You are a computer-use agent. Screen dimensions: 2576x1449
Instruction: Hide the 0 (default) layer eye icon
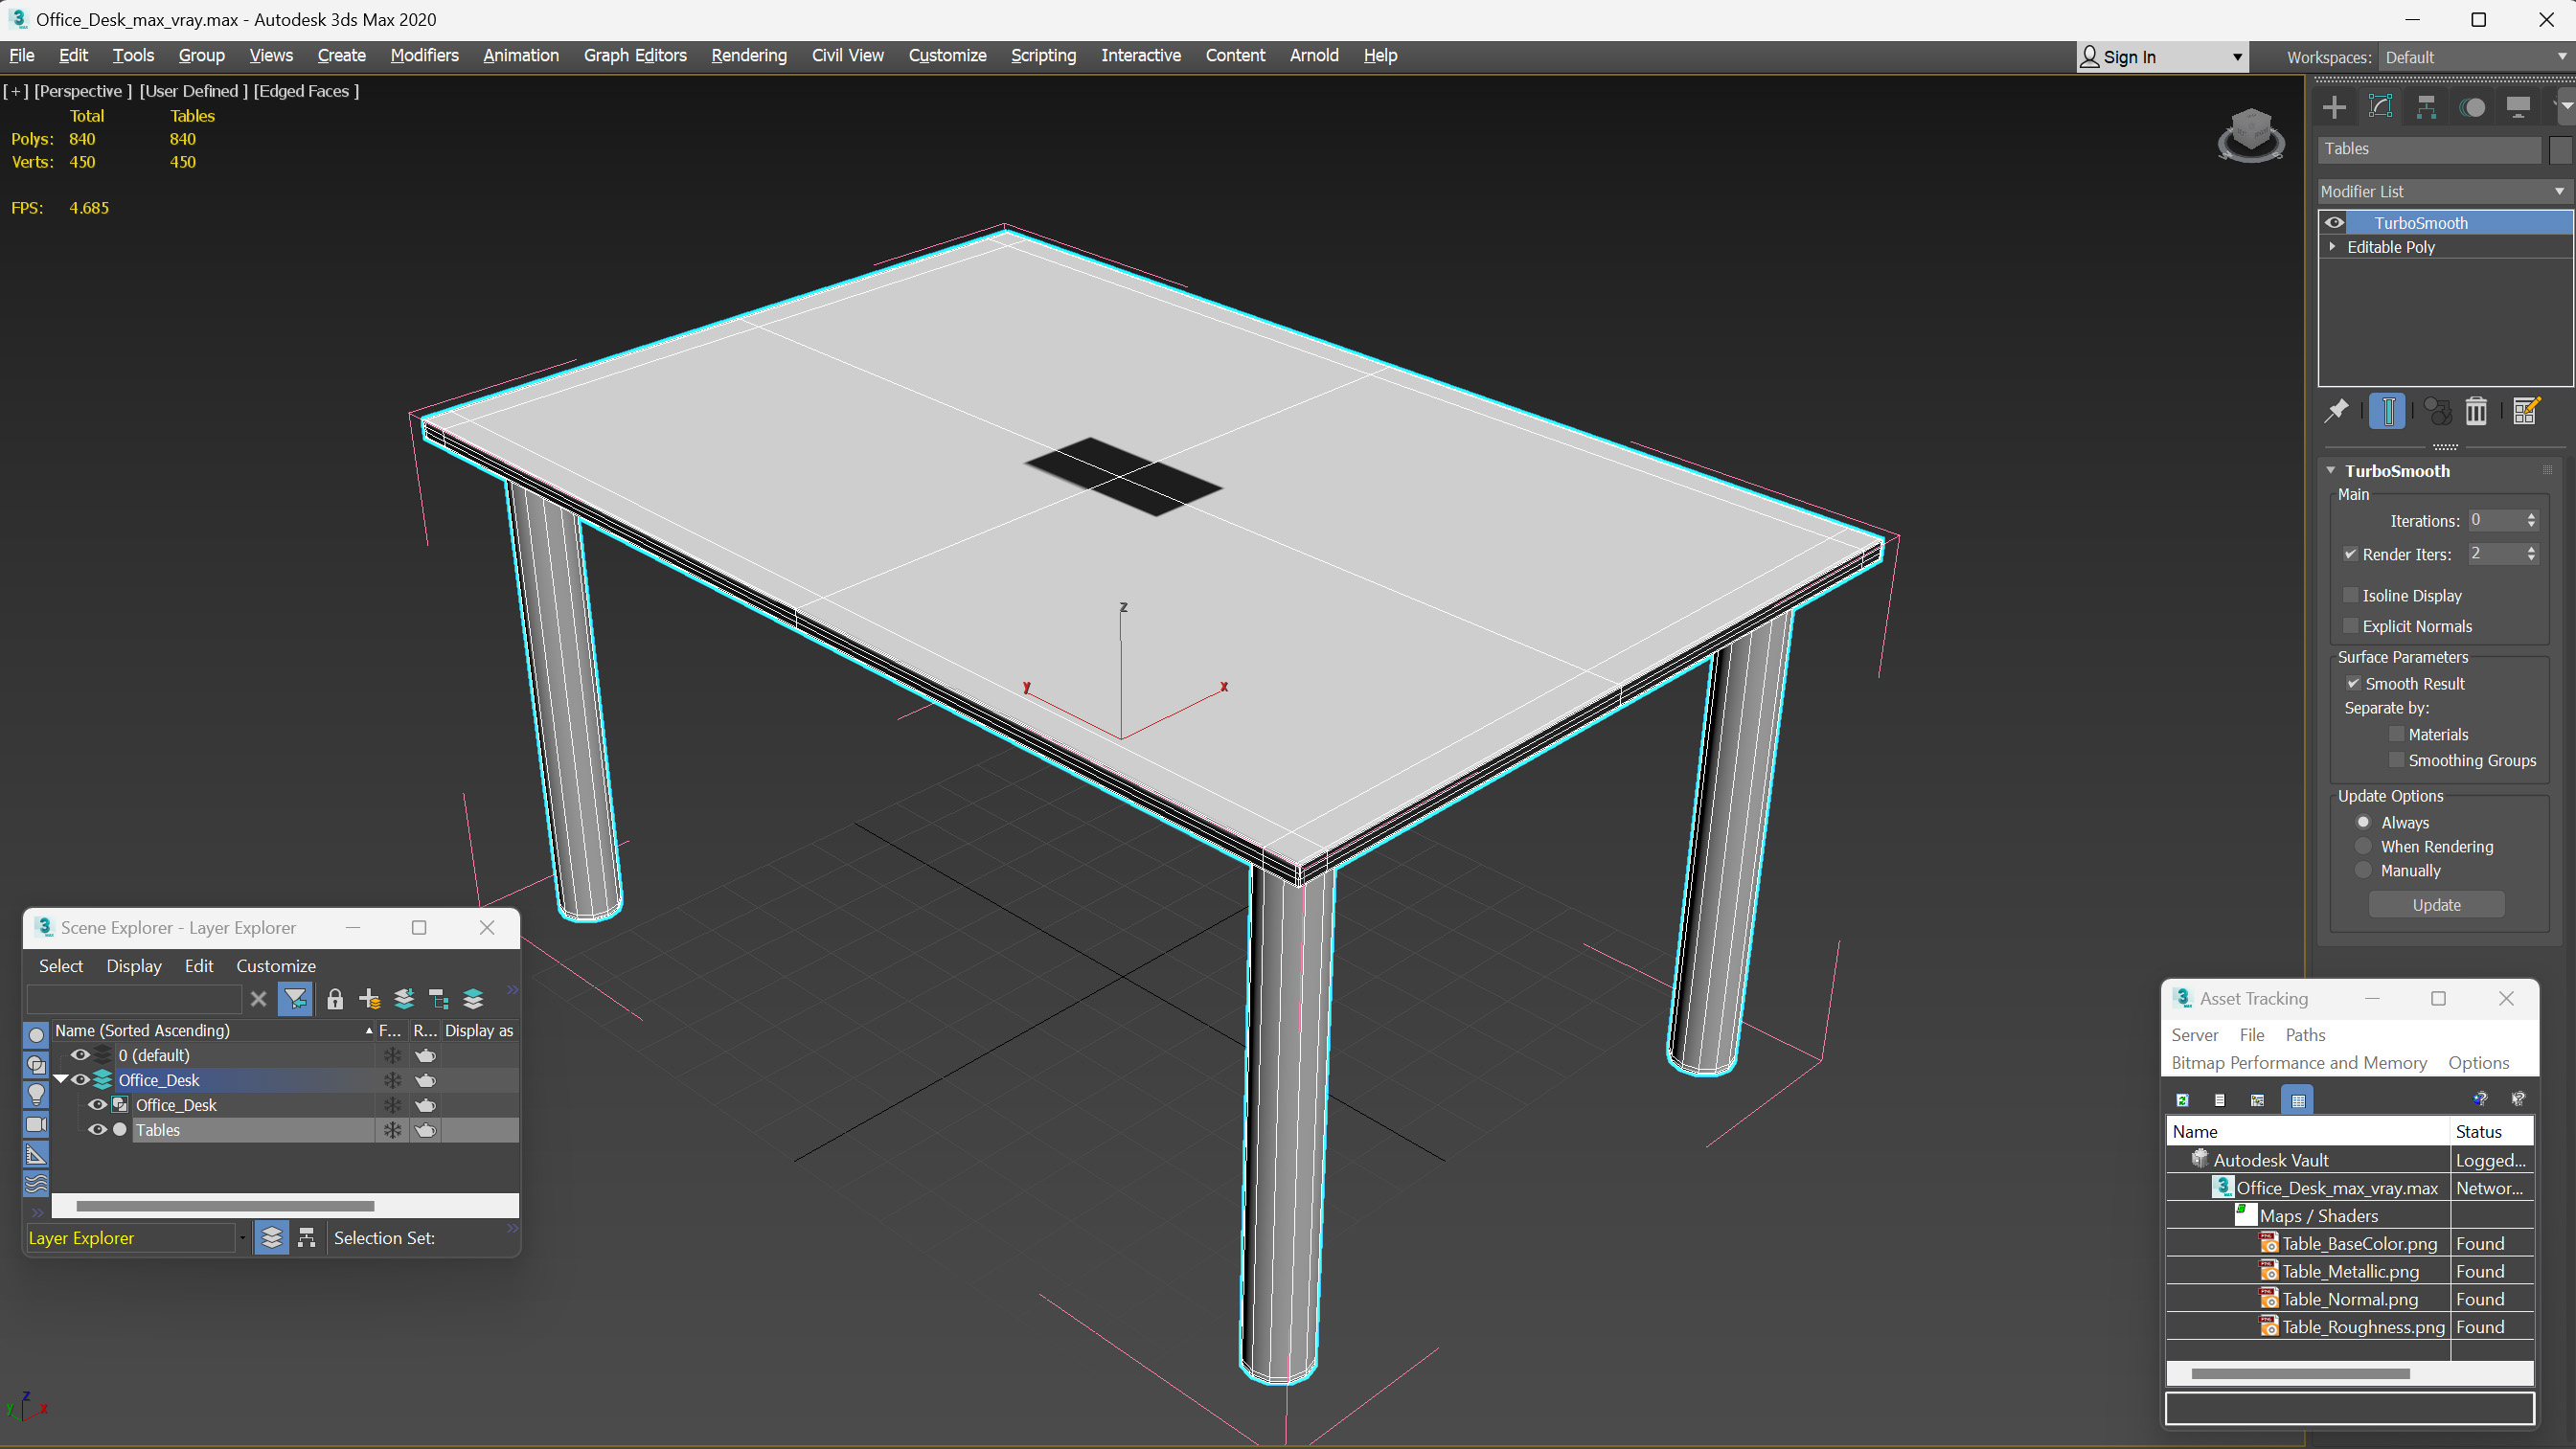tap(80, 1055)
